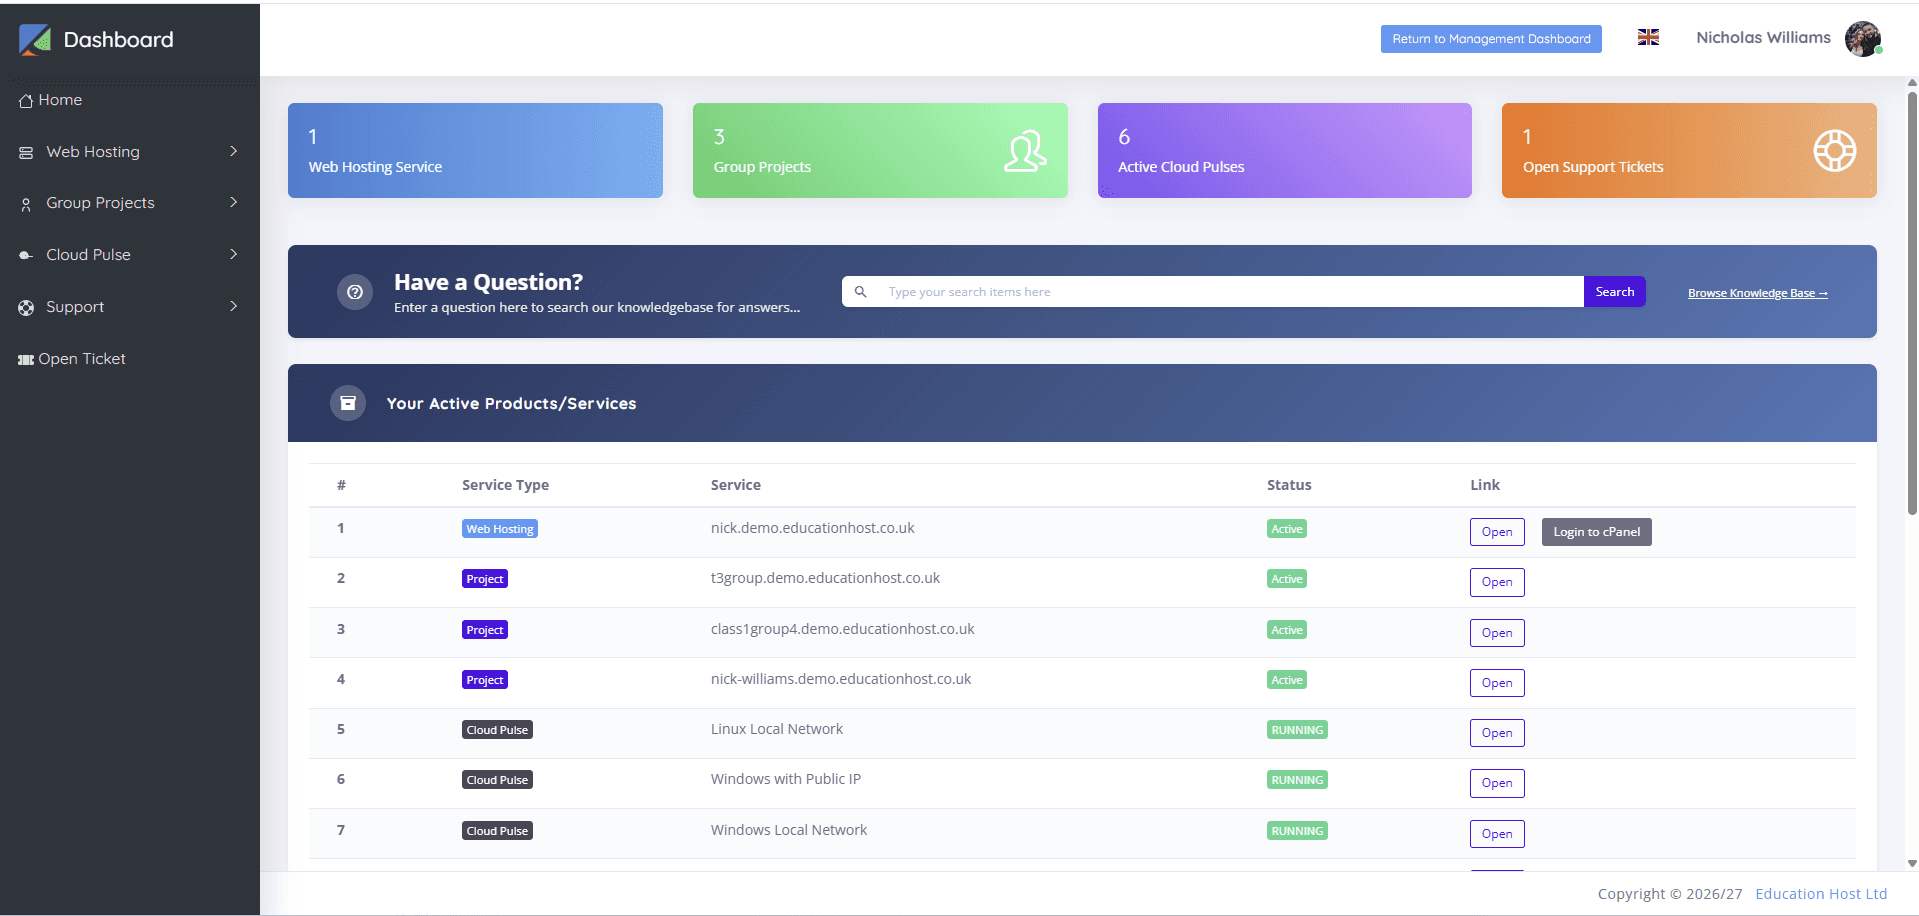The image size is (1919, 916).
Task: Click the Education Host Ltd footer link
Action: point(1821,894)
